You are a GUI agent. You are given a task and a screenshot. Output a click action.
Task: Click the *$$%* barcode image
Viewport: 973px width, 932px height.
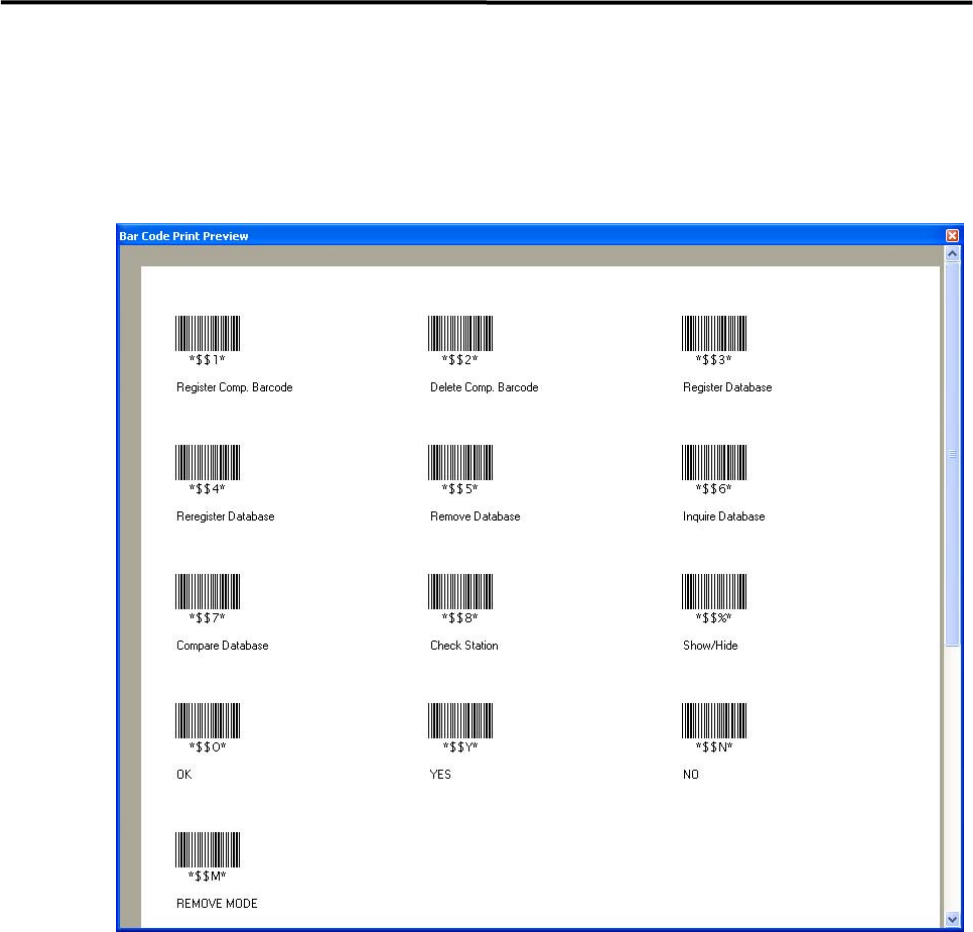(x=714, y=591)
